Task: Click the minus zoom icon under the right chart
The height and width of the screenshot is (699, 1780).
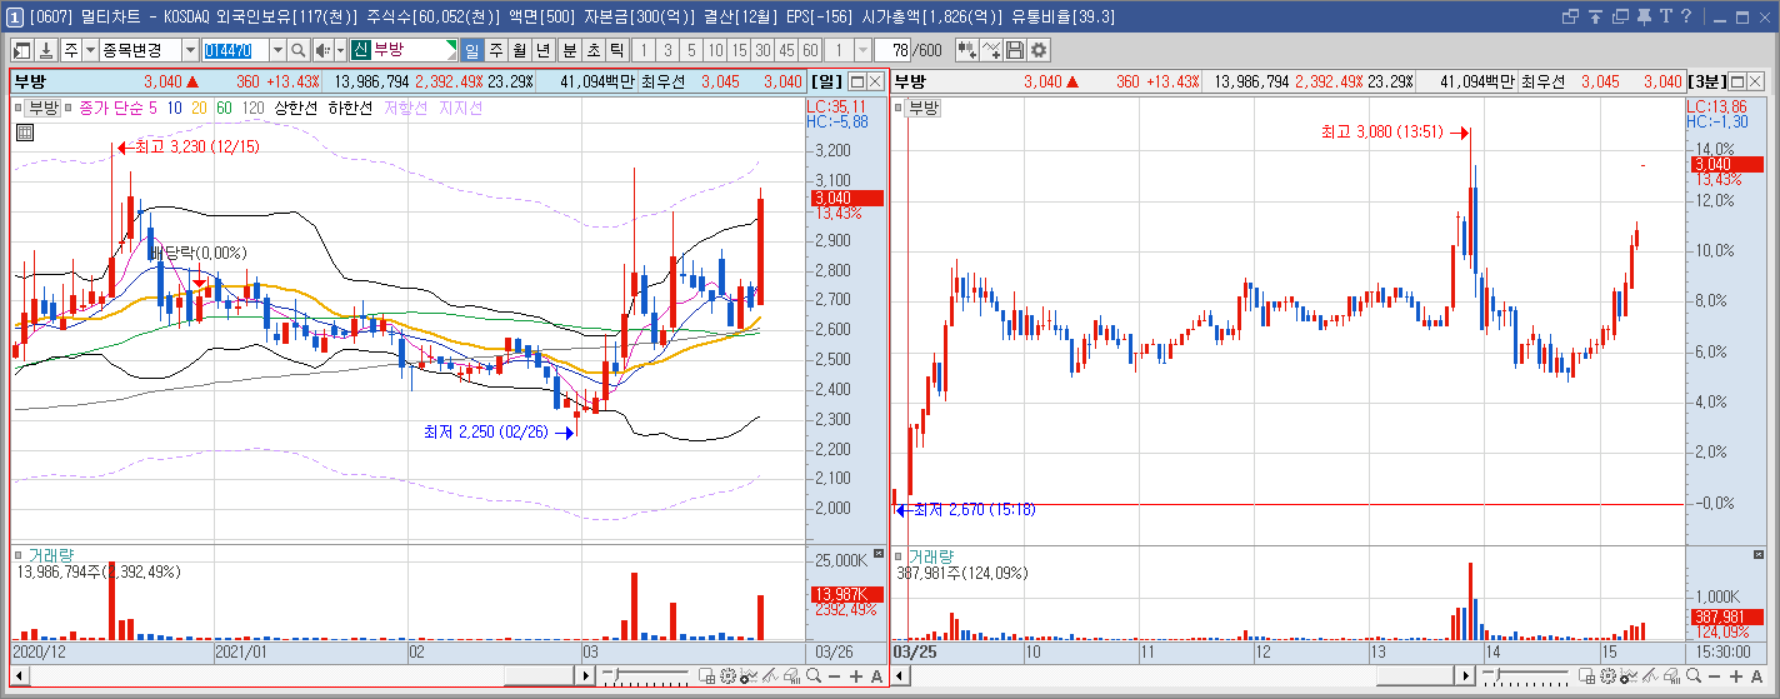Action: pyautogui.click(x=1715, y=677)
